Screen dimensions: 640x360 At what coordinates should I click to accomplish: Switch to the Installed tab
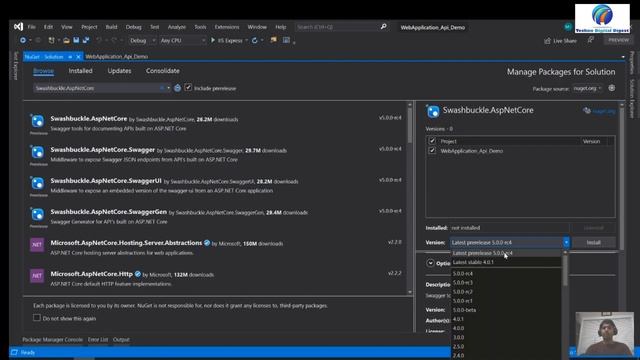[80, 71]
